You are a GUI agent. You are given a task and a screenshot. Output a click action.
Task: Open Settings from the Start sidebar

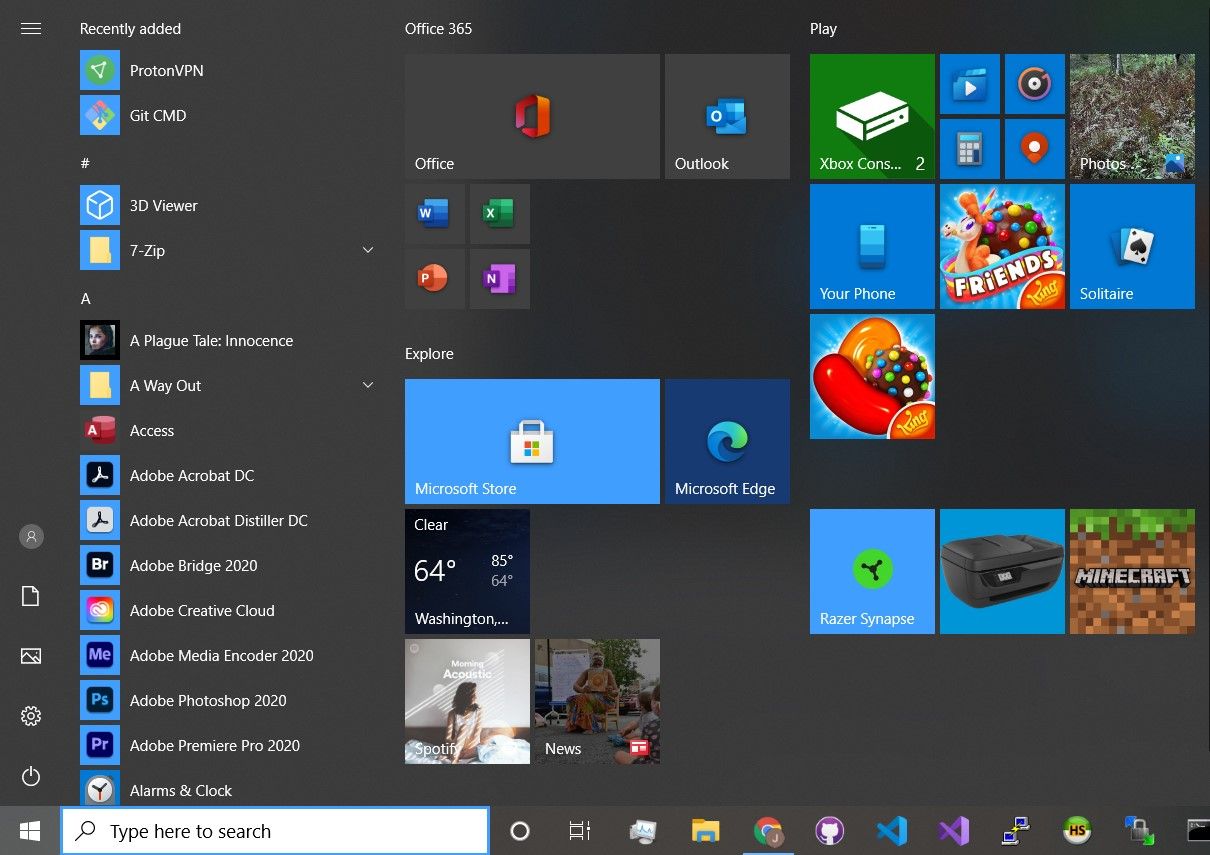point(31,716)
